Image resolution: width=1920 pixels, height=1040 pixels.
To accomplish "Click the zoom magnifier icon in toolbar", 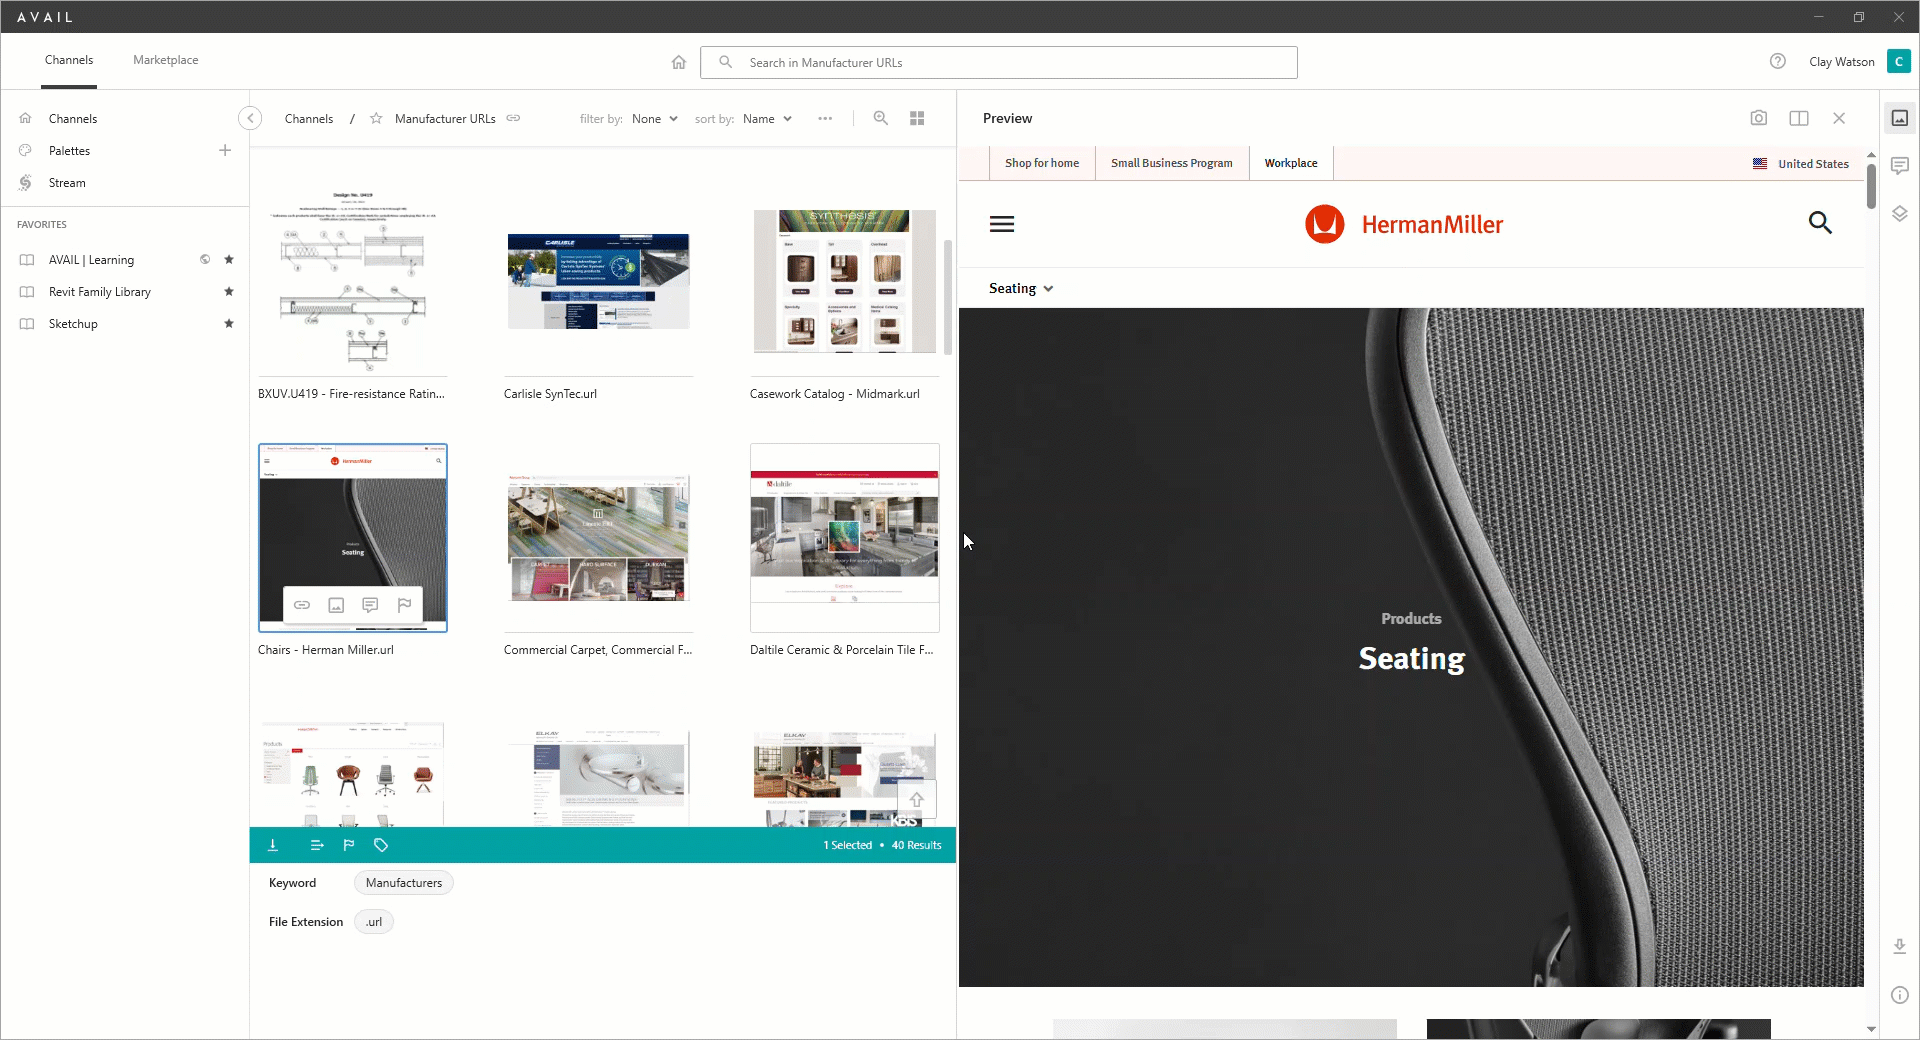I will [880, 118].
